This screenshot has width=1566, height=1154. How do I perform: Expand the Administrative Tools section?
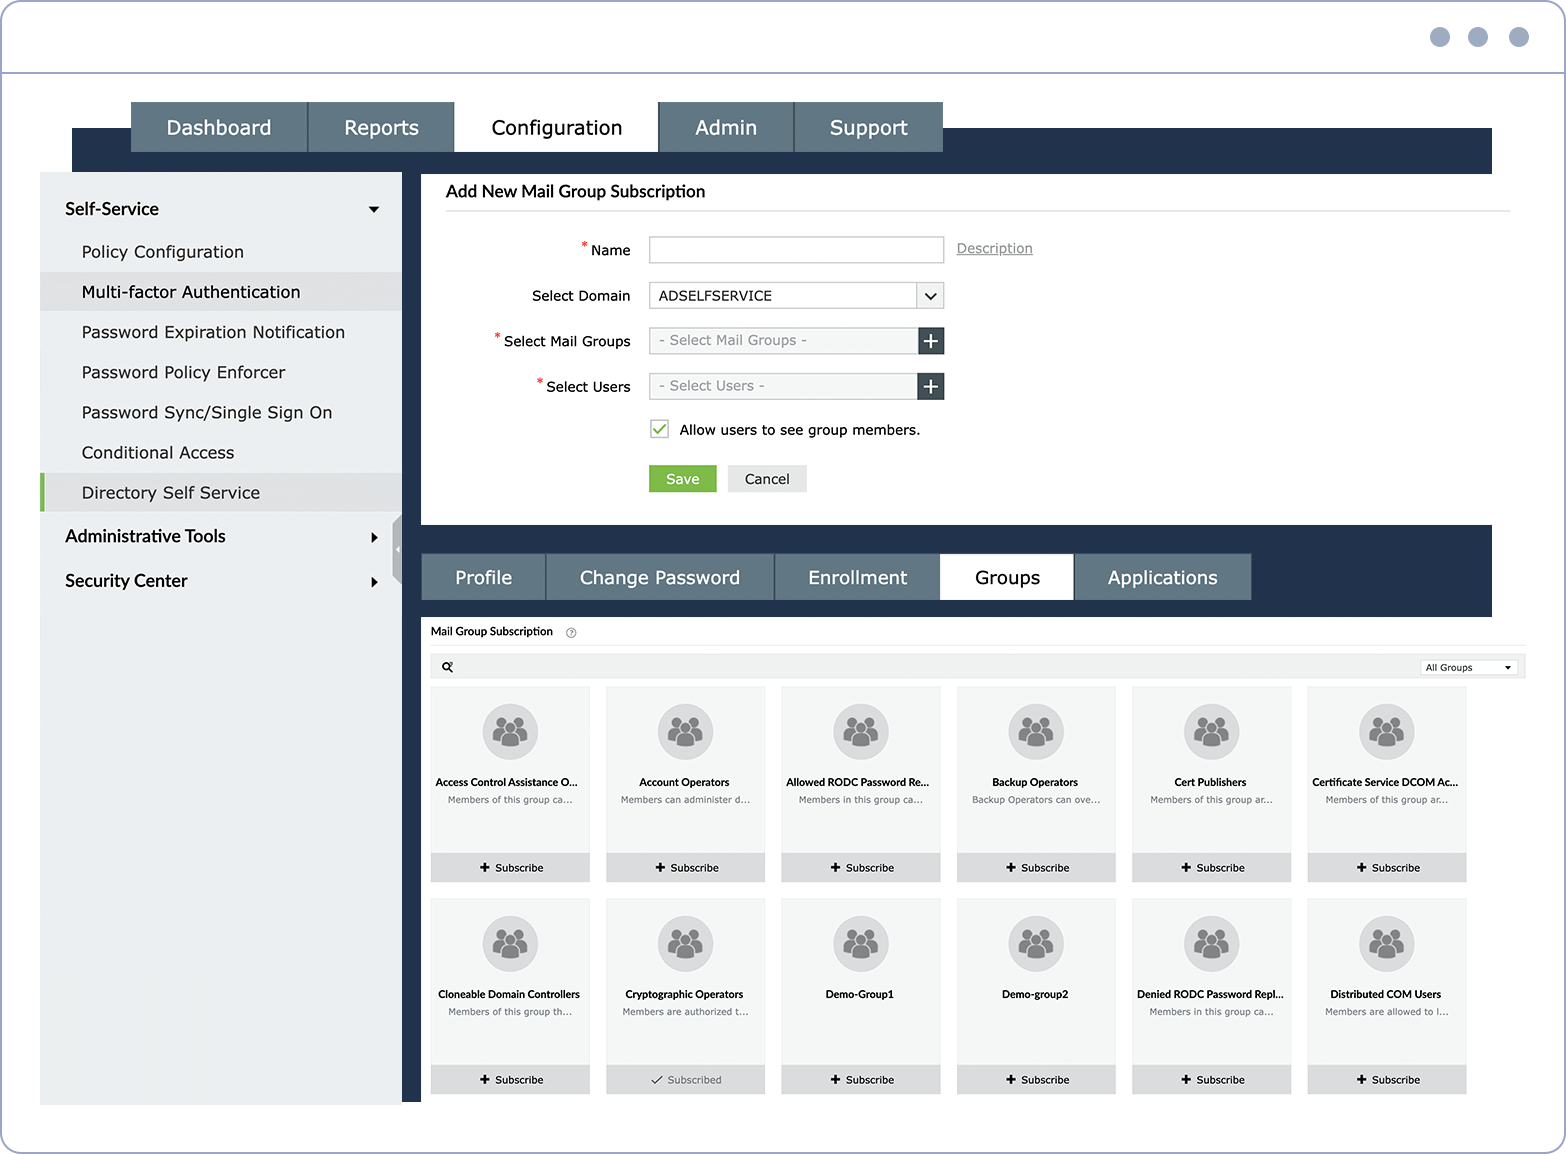pyautogui.click(x=374, y=536)
